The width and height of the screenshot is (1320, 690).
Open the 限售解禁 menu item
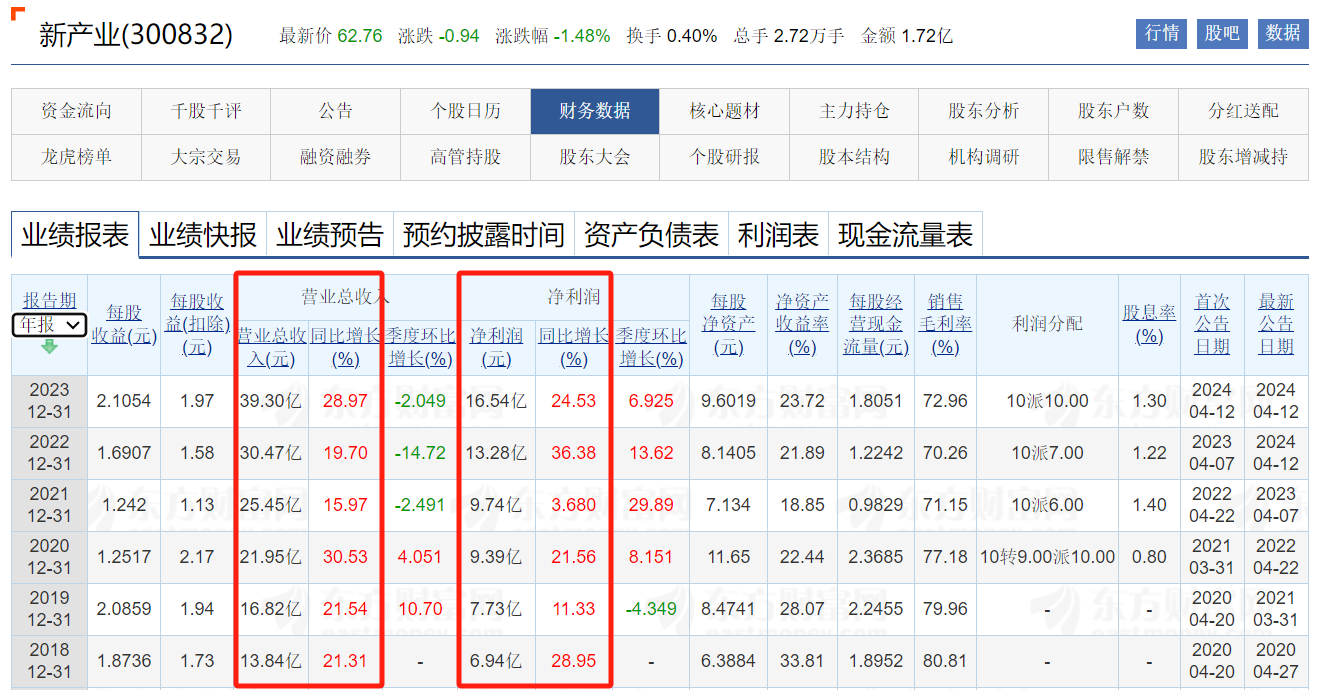[1114, 157]
